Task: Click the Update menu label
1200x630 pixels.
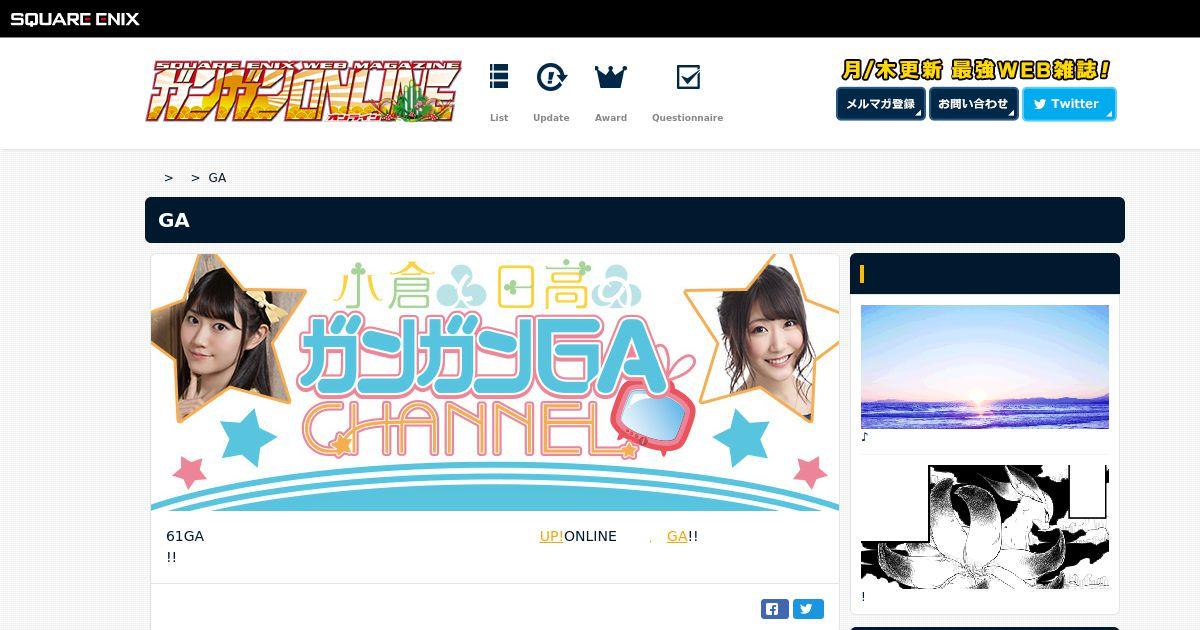Action: [551, 118]
